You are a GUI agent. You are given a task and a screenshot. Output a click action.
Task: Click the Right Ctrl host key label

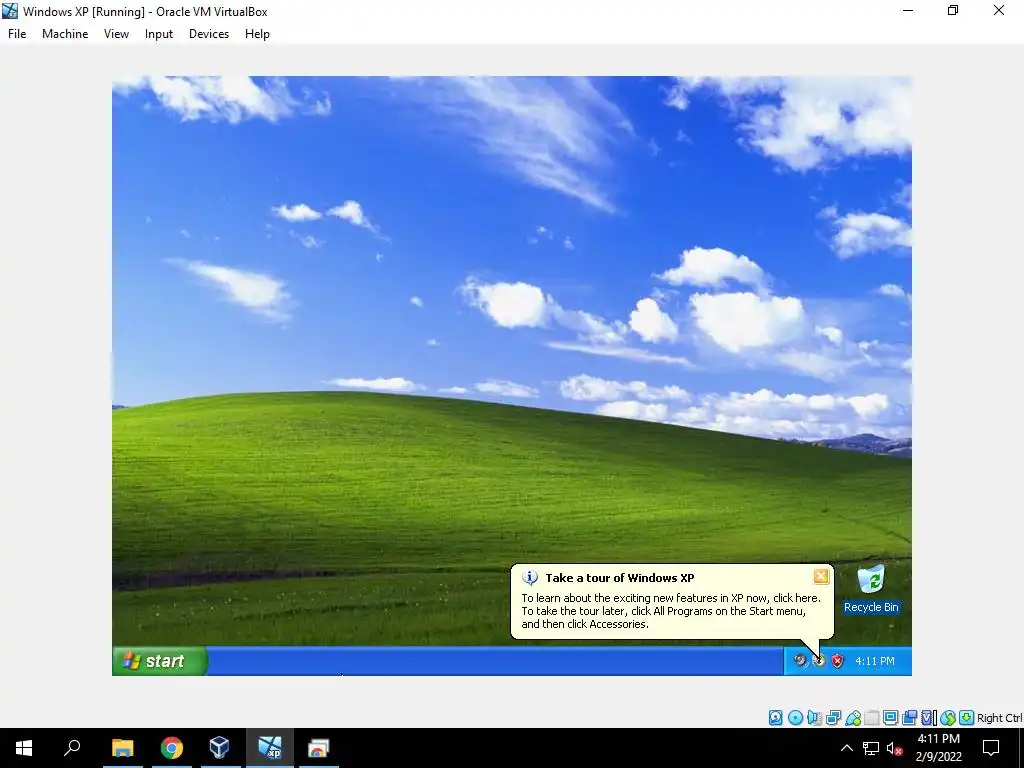click(999, 718)
